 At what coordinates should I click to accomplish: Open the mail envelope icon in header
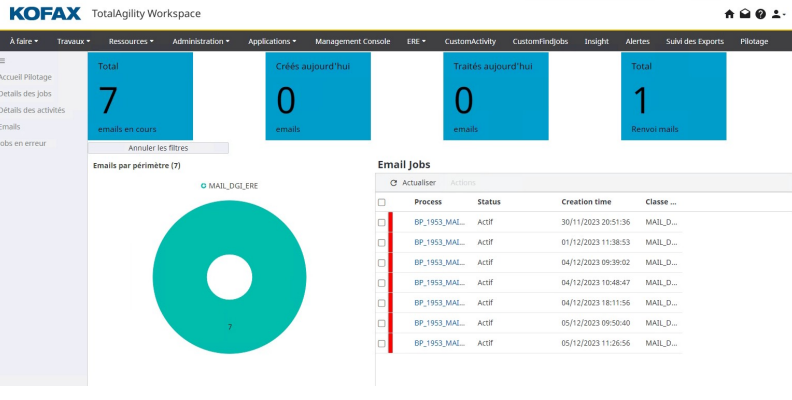[x=745, y=14]
